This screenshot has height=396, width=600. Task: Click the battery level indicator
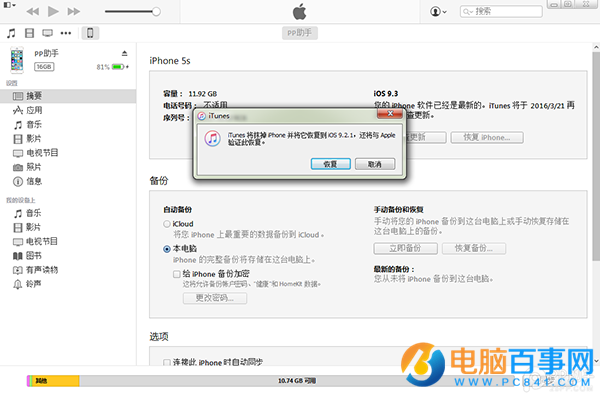coord(118,67)
